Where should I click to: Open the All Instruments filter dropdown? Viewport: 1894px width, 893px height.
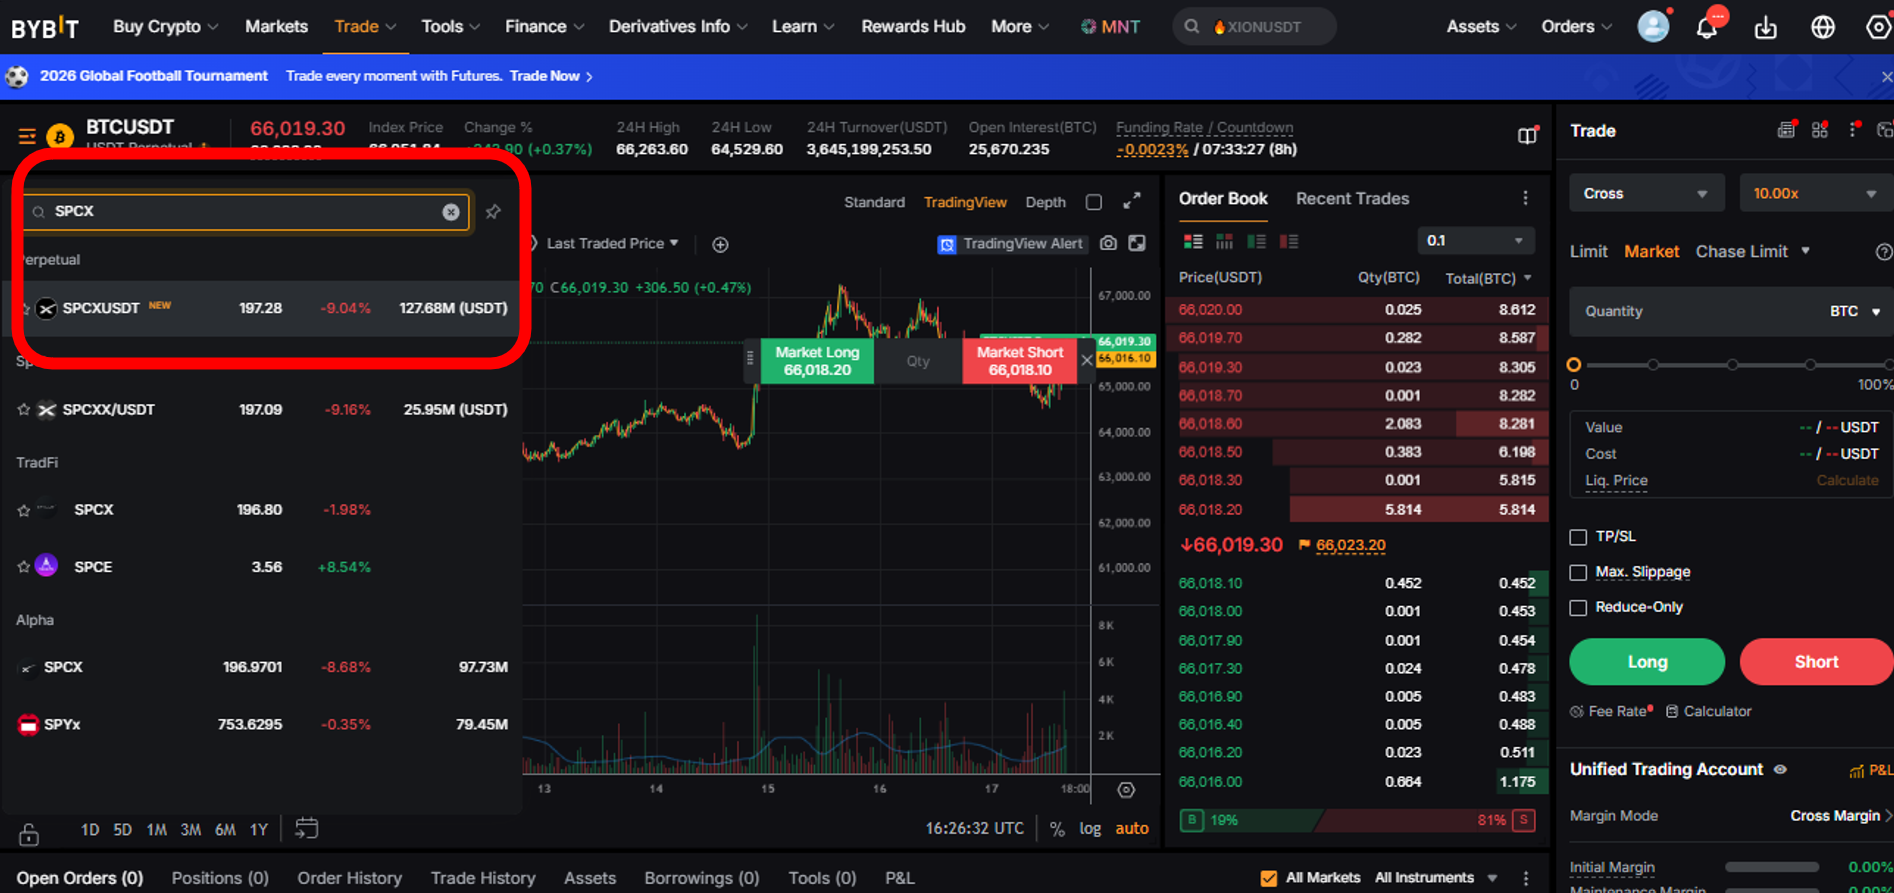(1435, 878)
